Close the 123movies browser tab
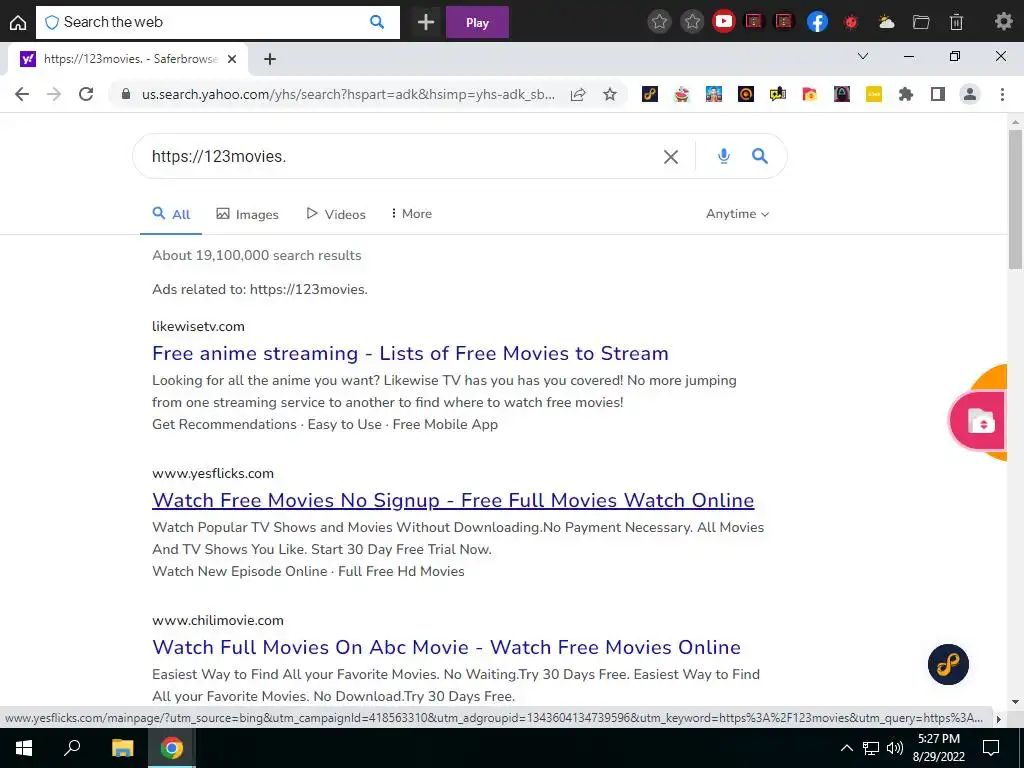Screen dimensions: 1024x768 click(232, 59)
